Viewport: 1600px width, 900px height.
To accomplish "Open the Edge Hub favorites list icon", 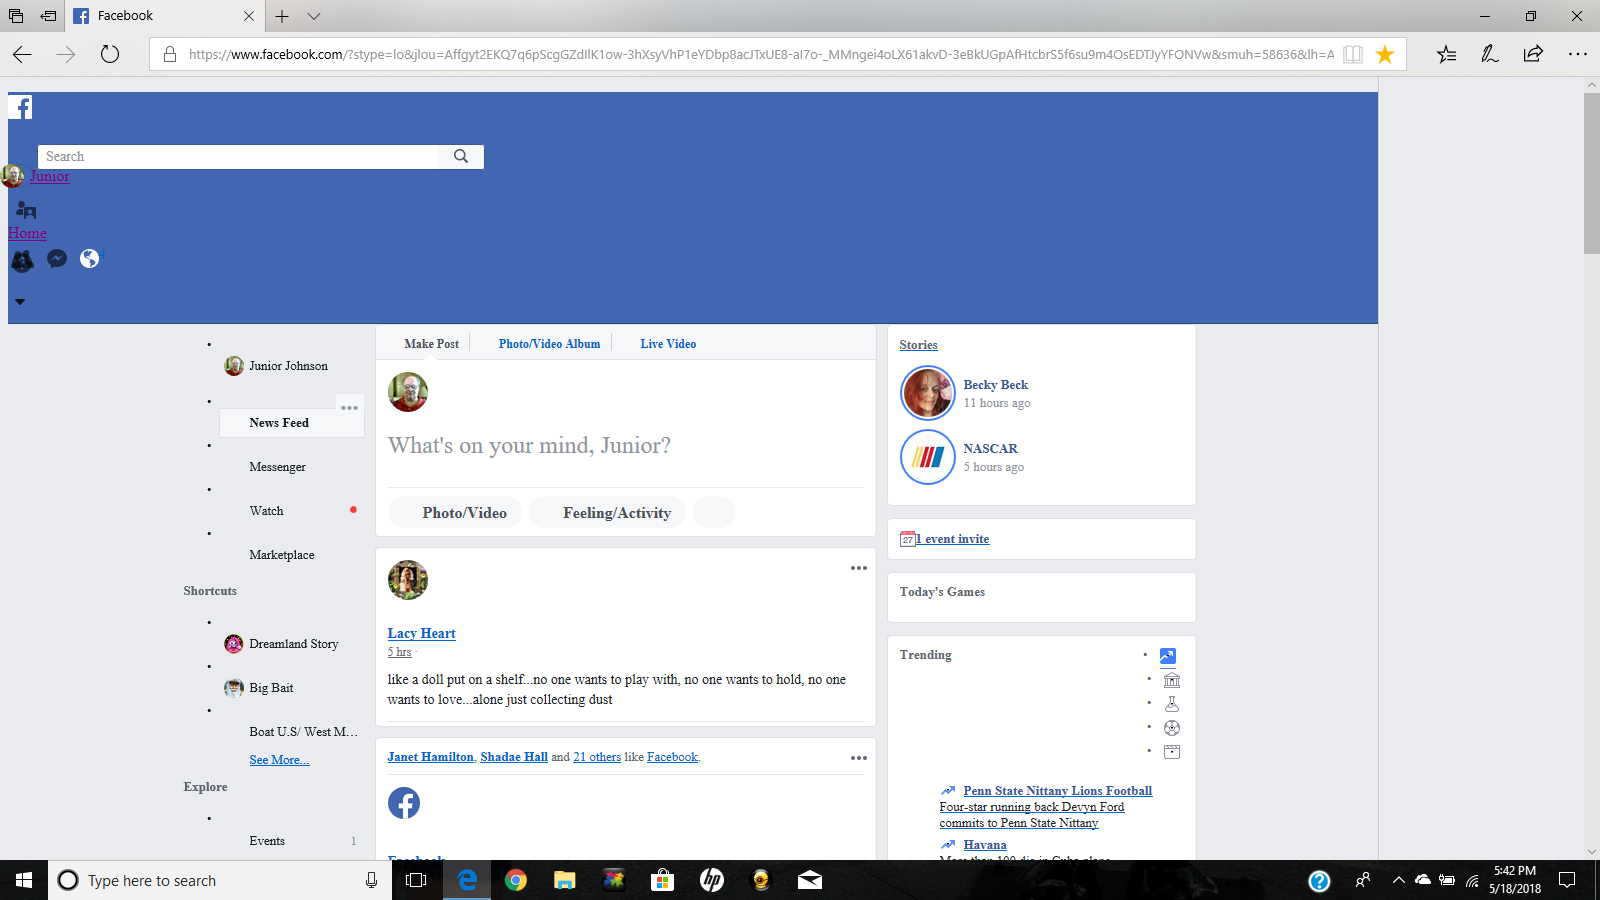I will (x=1446, y=54).
